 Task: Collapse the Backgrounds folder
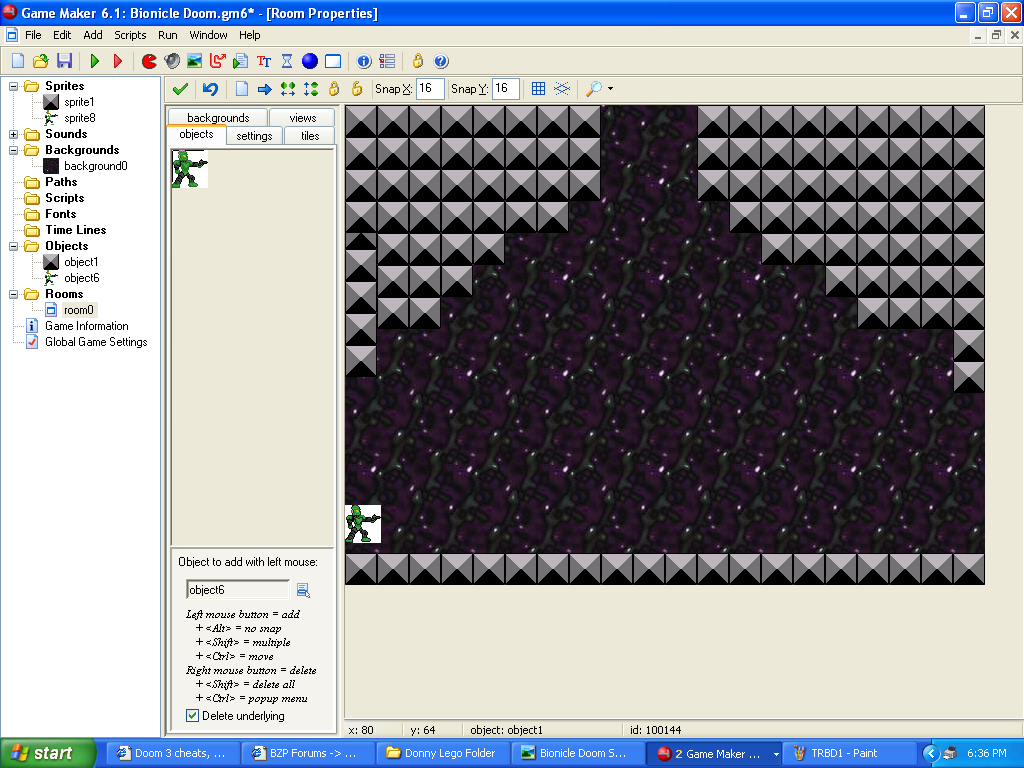tap(13, 150)
